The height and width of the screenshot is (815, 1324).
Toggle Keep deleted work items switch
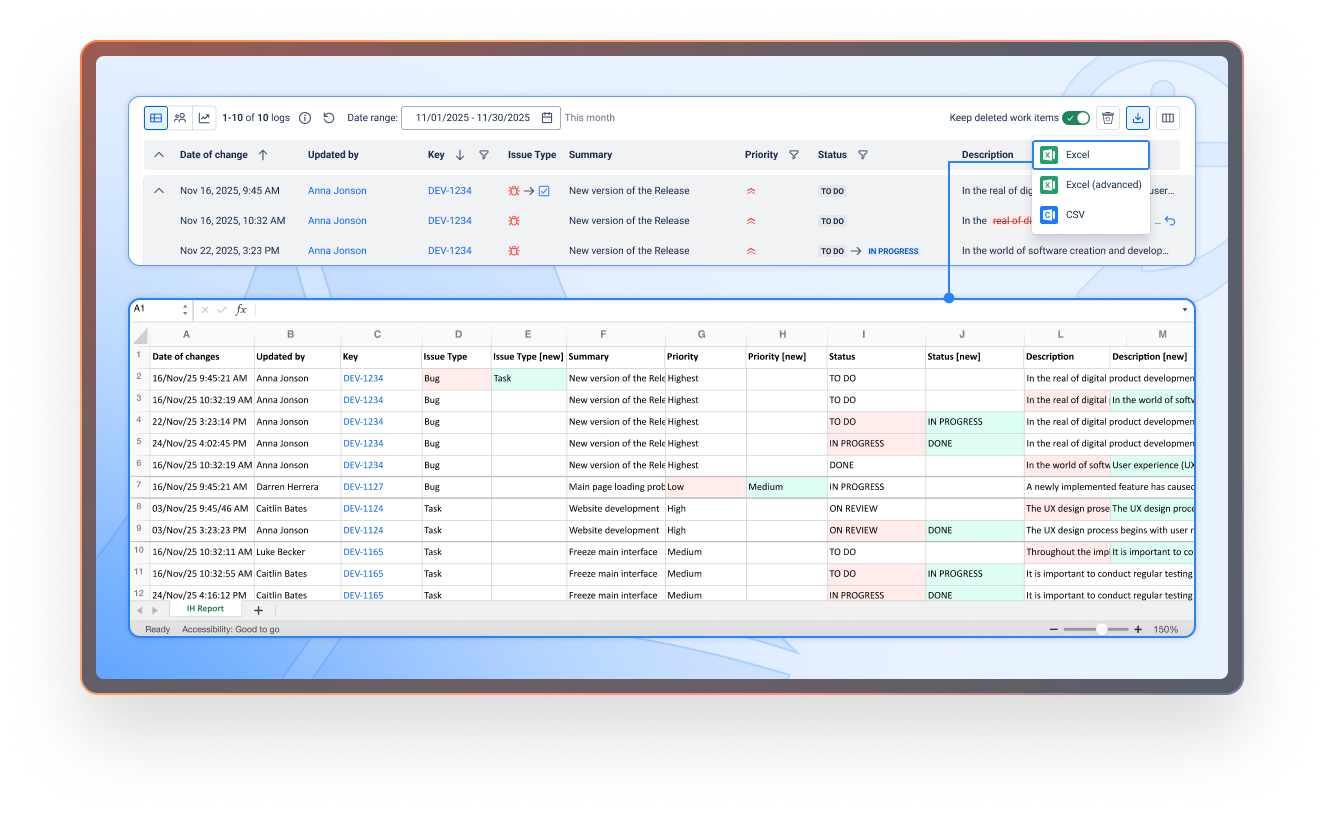tap(1076, 118)
